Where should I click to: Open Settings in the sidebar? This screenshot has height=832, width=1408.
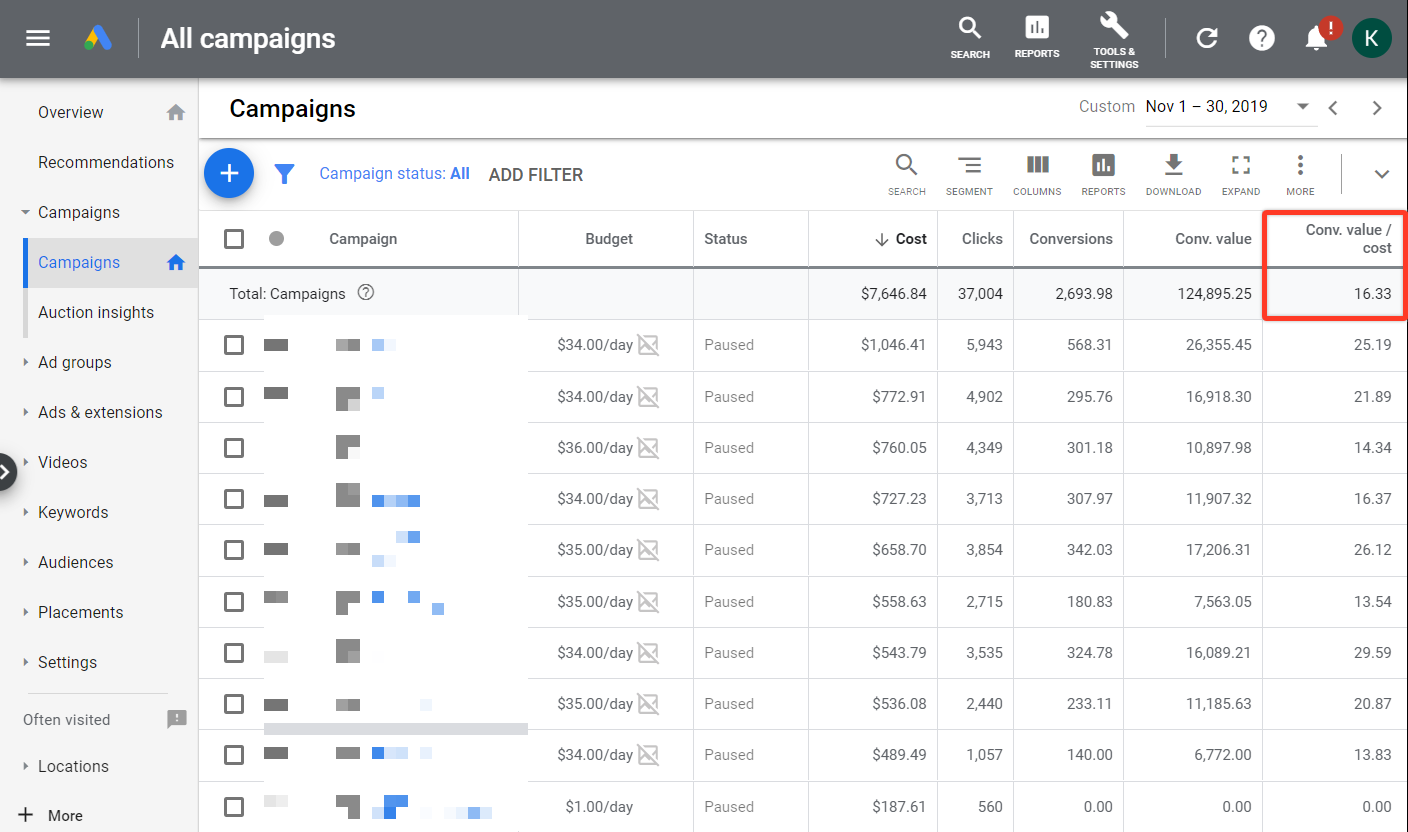pos(68,662)
